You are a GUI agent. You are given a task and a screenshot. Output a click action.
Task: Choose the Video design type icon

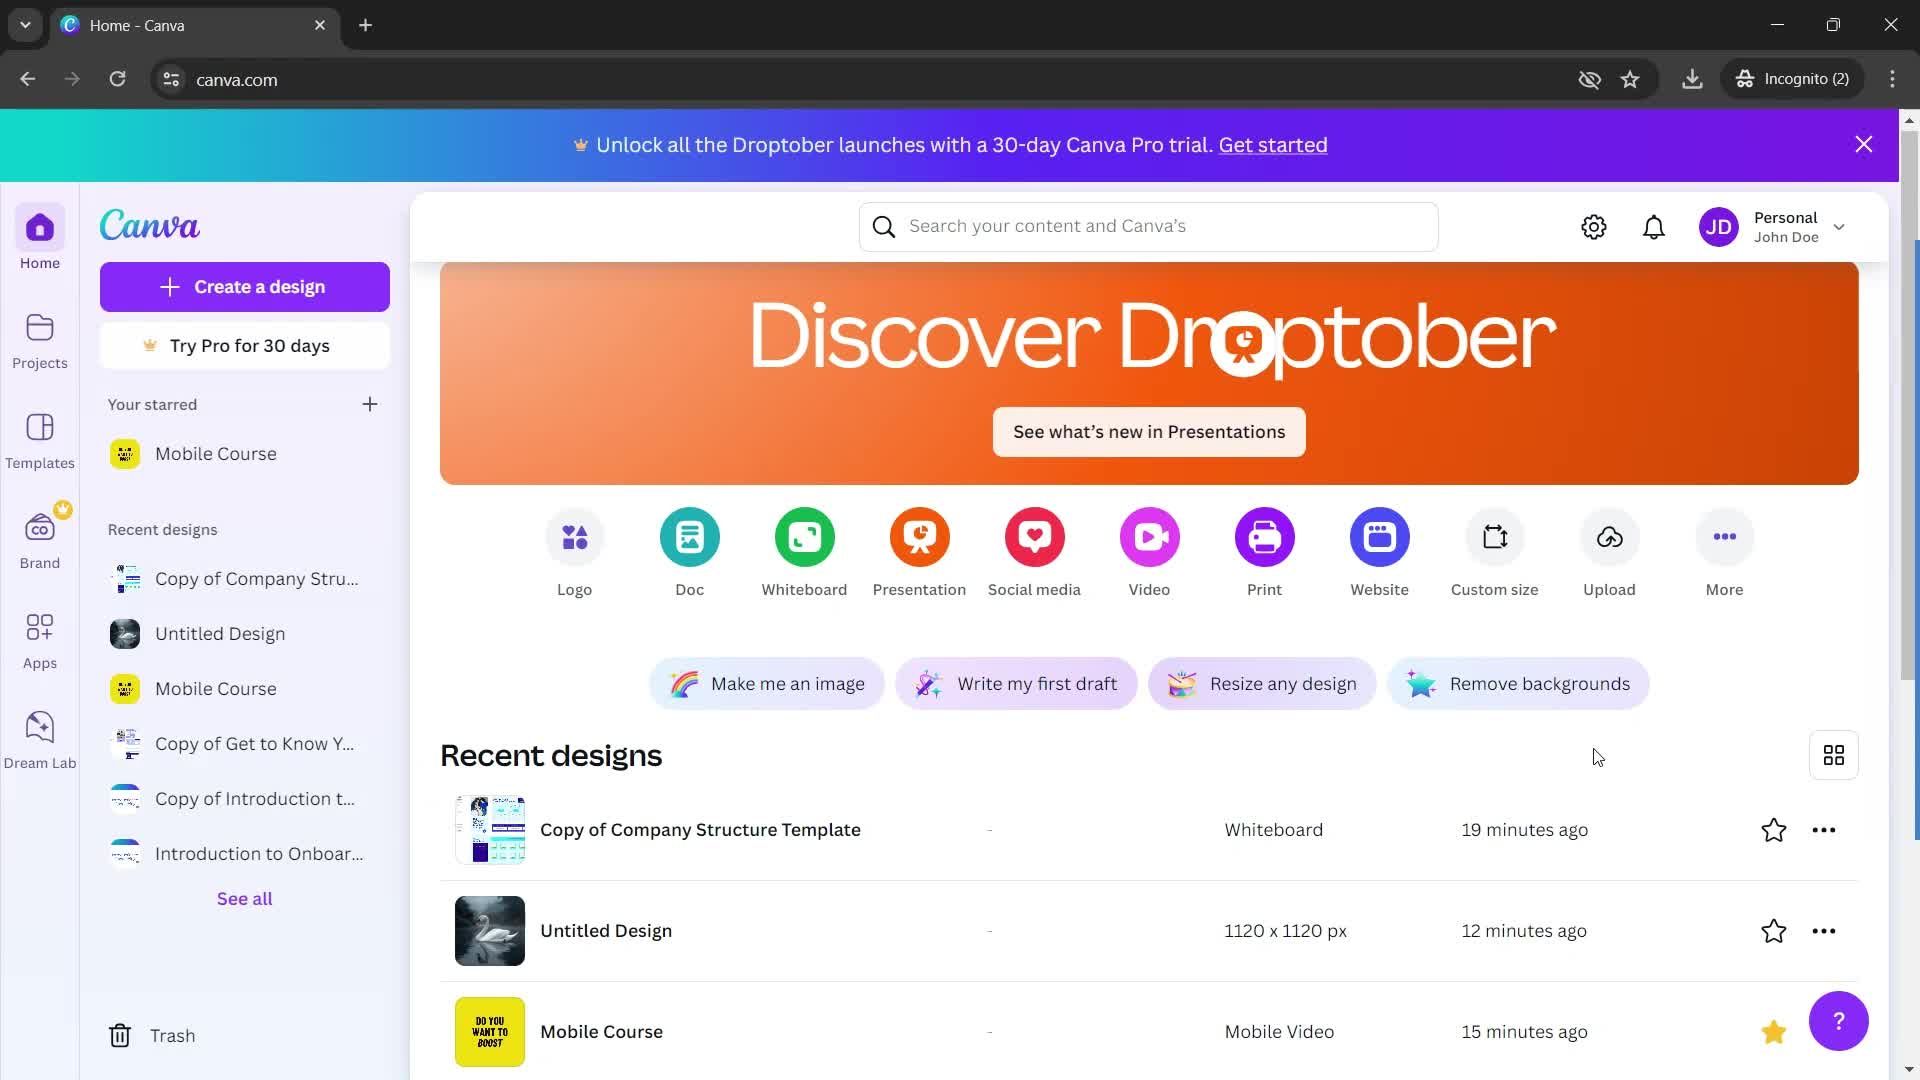point(1150,538)
